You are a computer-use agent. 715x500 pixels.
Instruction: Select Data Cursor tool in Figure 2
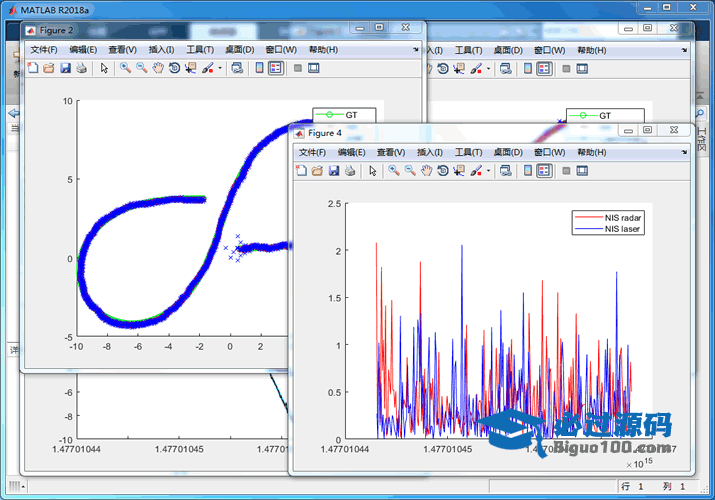[x=191, y=68]
